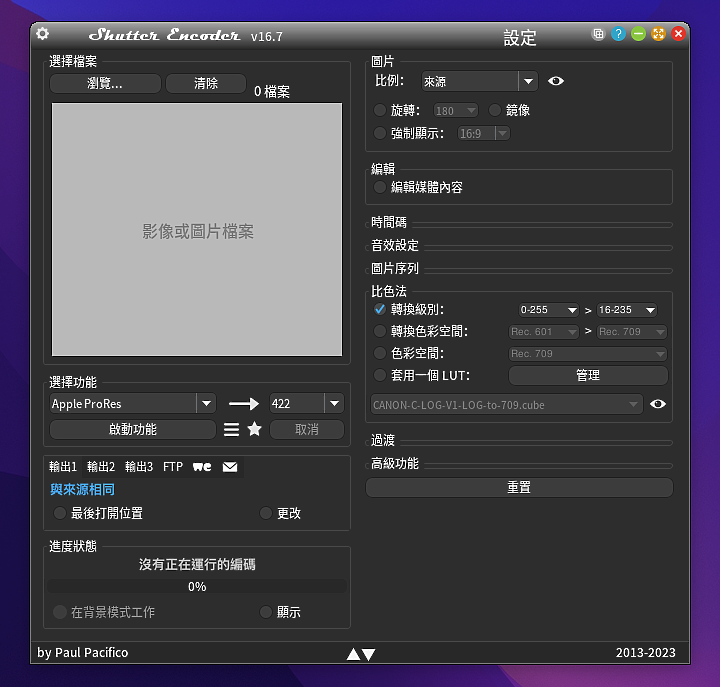
Task: Open help with the question mark icon
Action: tap(618, 34)
